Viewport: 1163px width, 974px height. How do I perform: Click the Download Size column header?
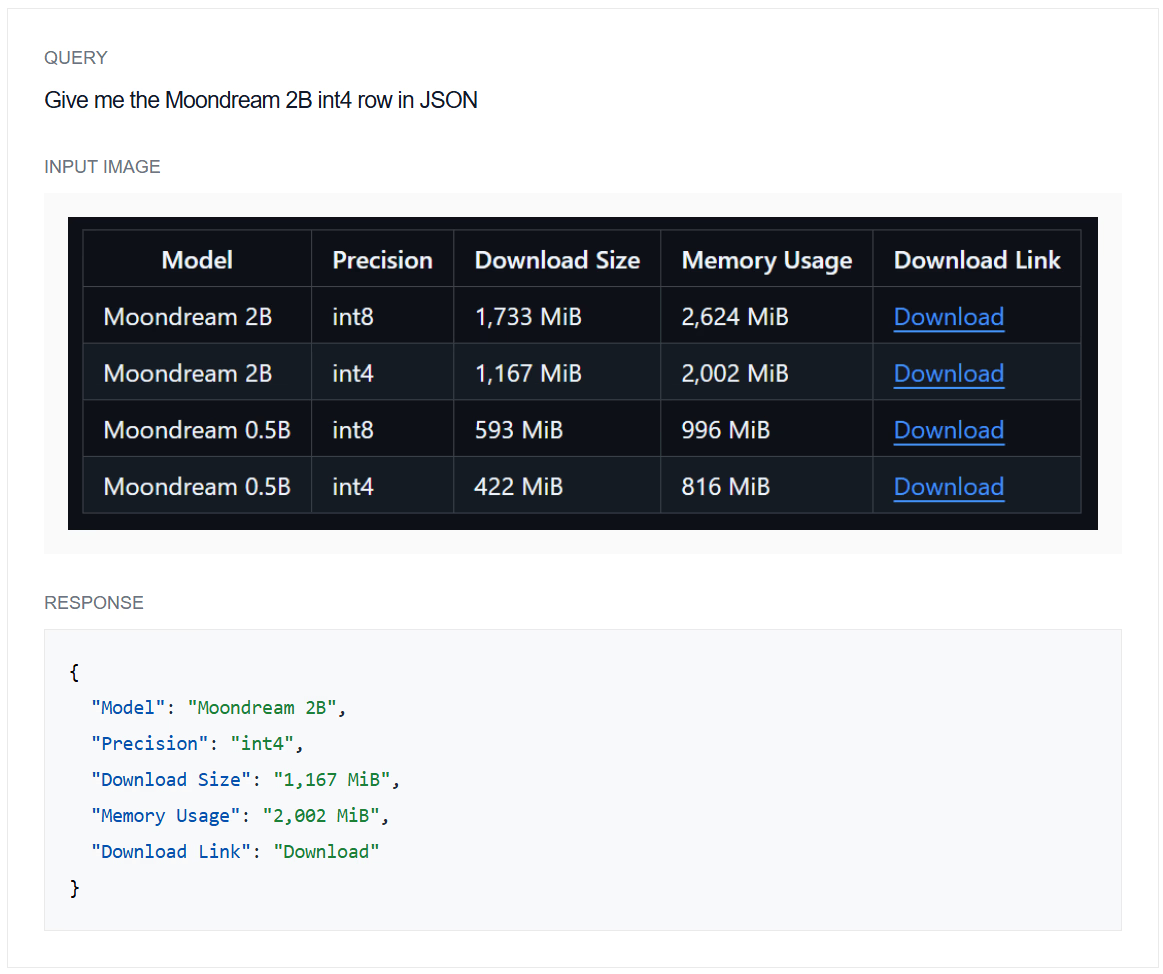click(x=556, y=259)
